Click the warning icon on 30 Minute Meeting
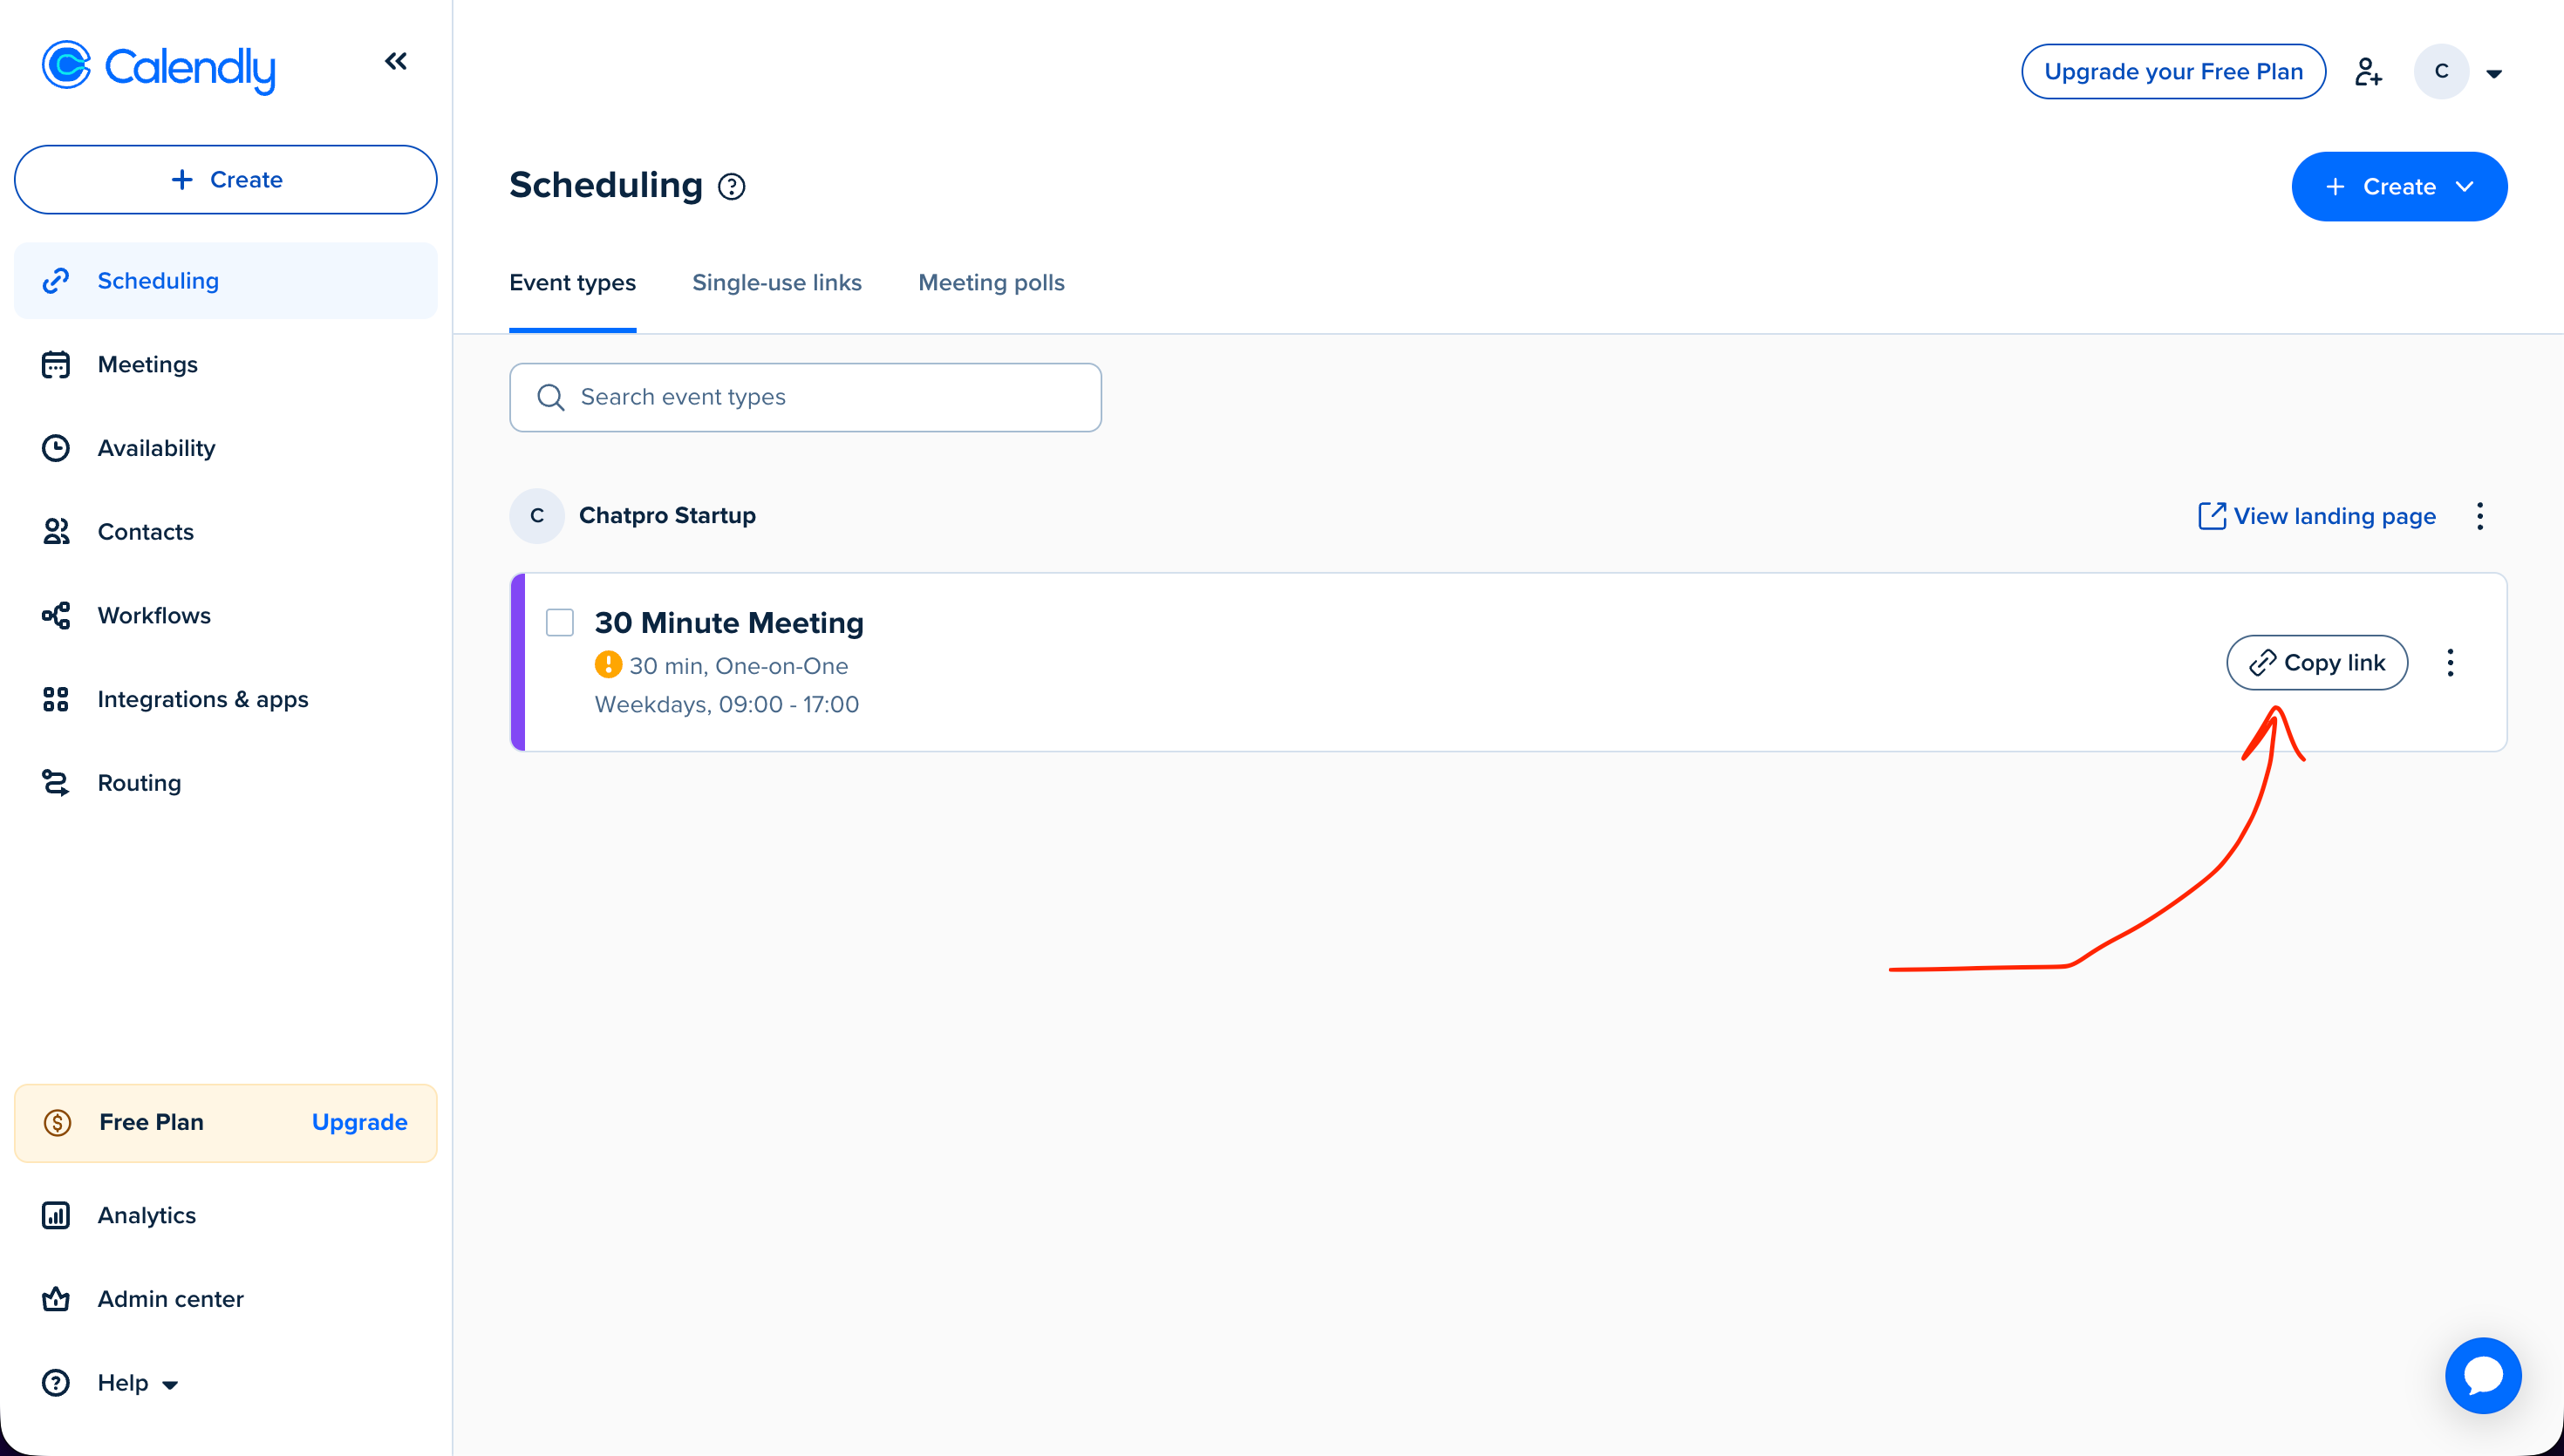2564x1456 pixels. coord(608,665)
